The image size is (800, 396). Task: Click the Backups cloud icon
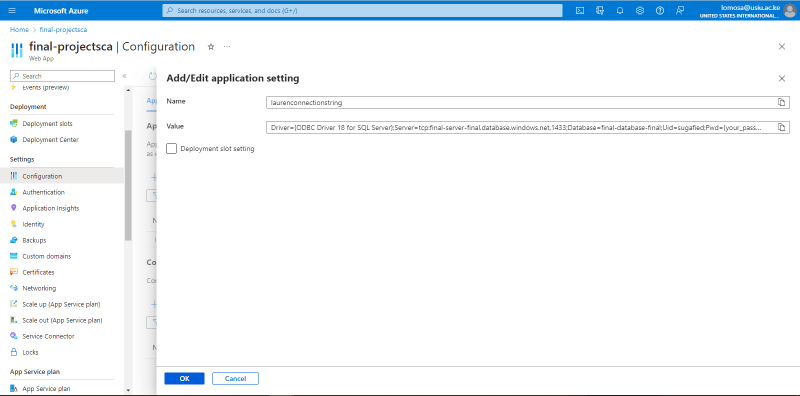(14, 240)
